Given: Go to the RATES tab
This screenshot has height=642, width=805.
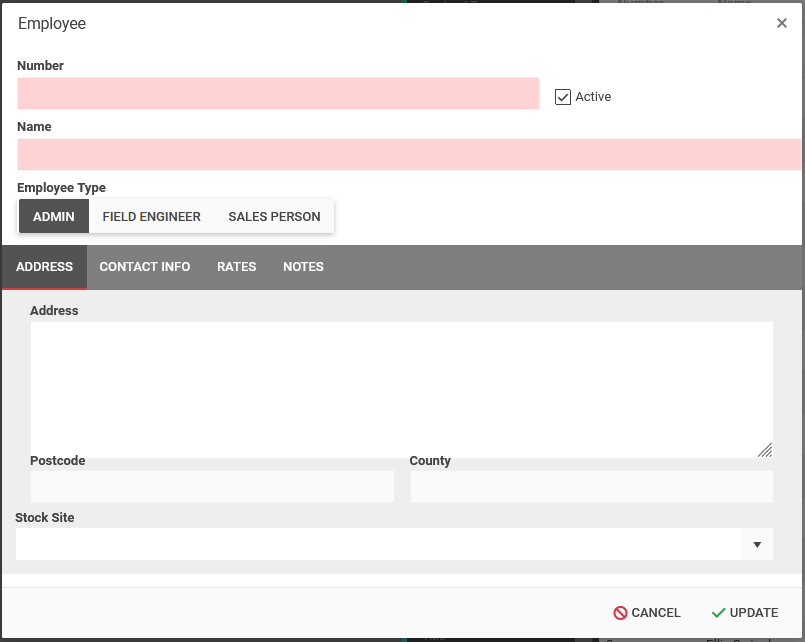Looking at the screenshot, I should click(x=236, y=267).
